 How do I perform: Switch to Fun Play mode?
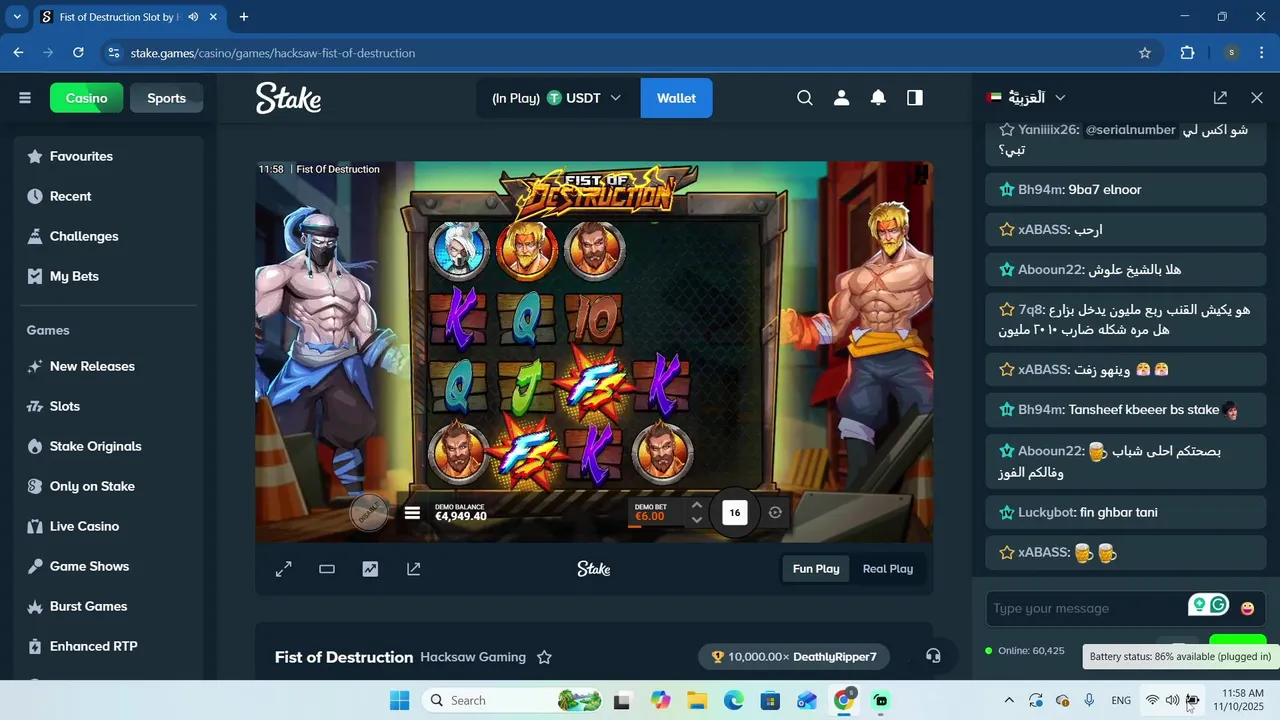click(816, 569)
